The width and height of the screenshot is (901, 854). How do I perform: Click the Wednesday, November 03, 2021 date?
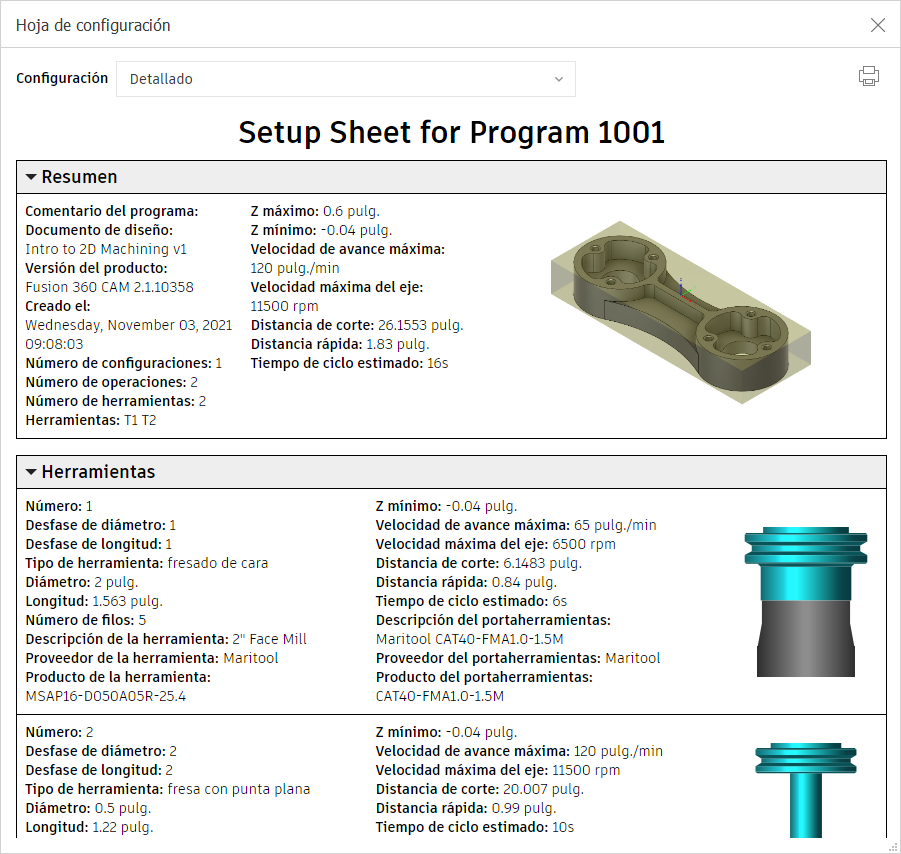pos(129,325)
